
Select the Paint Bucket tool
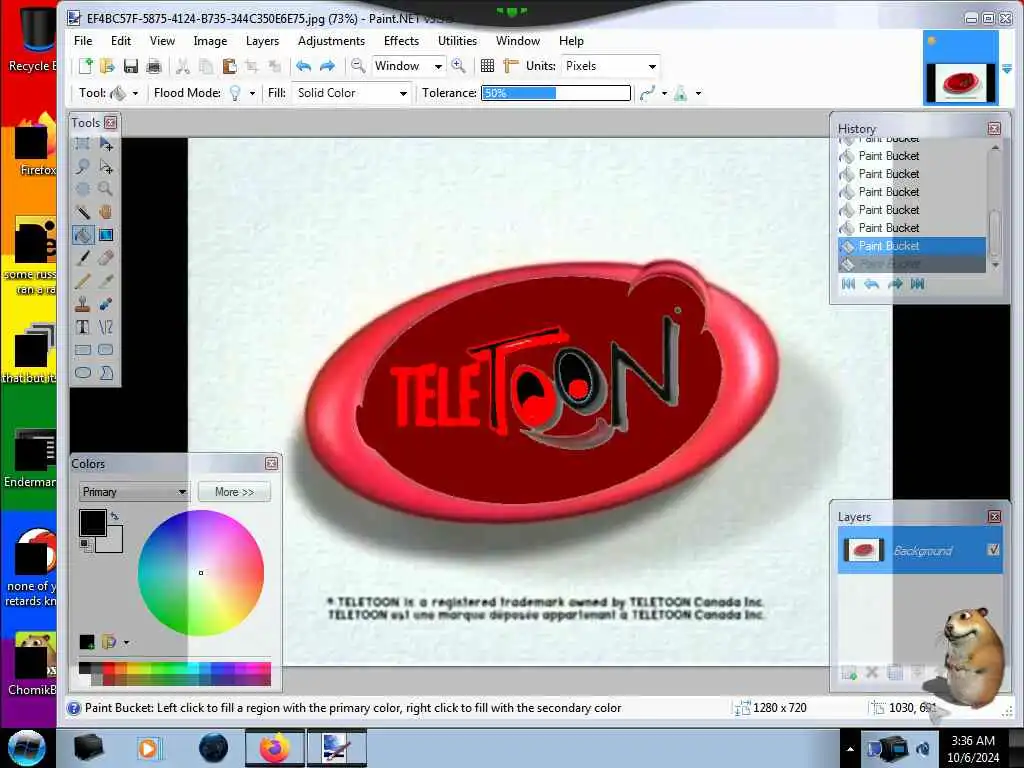click(83, 235)
